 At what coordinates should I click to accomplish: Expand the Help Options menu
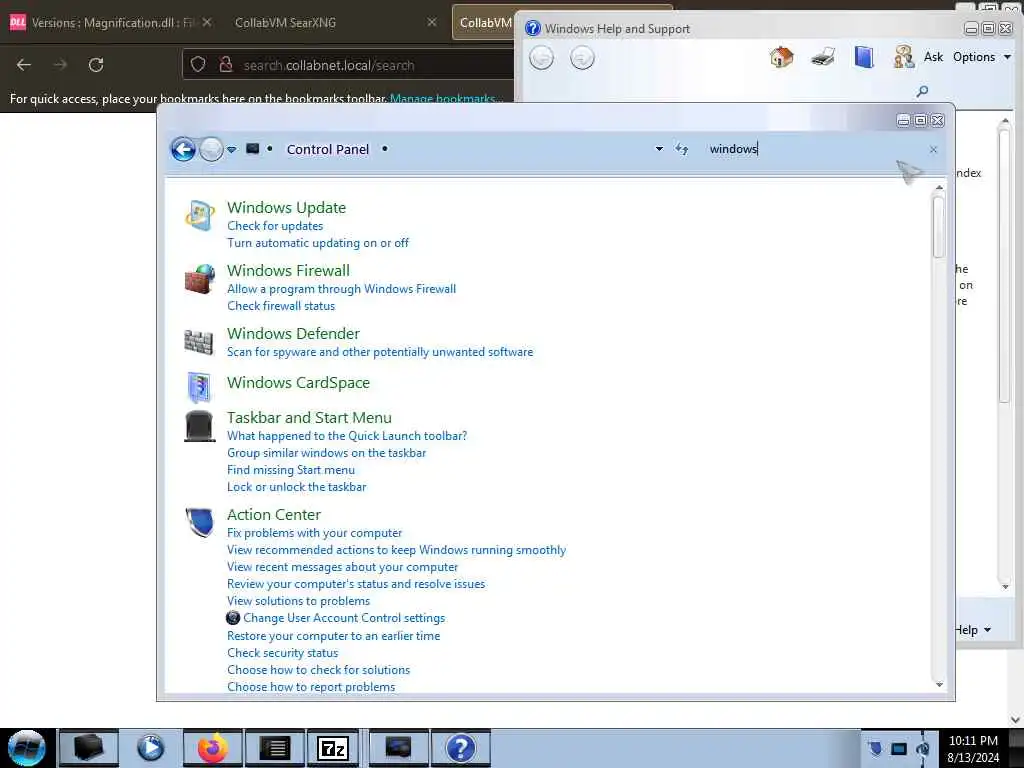[982, 57]
